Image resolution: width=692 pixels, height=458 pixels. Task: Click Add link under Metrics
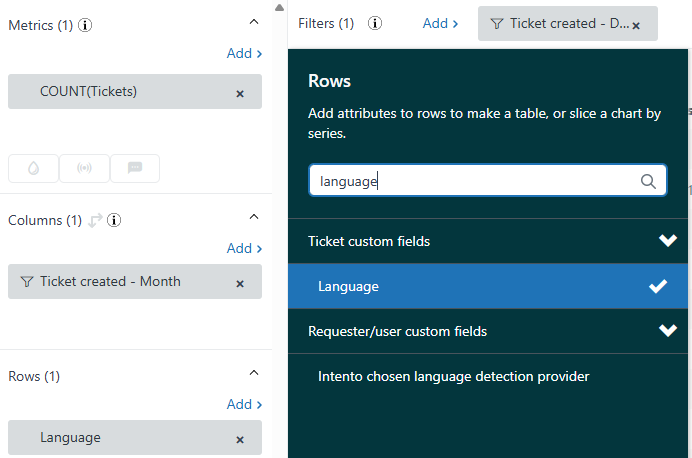(x=244, y=53)
